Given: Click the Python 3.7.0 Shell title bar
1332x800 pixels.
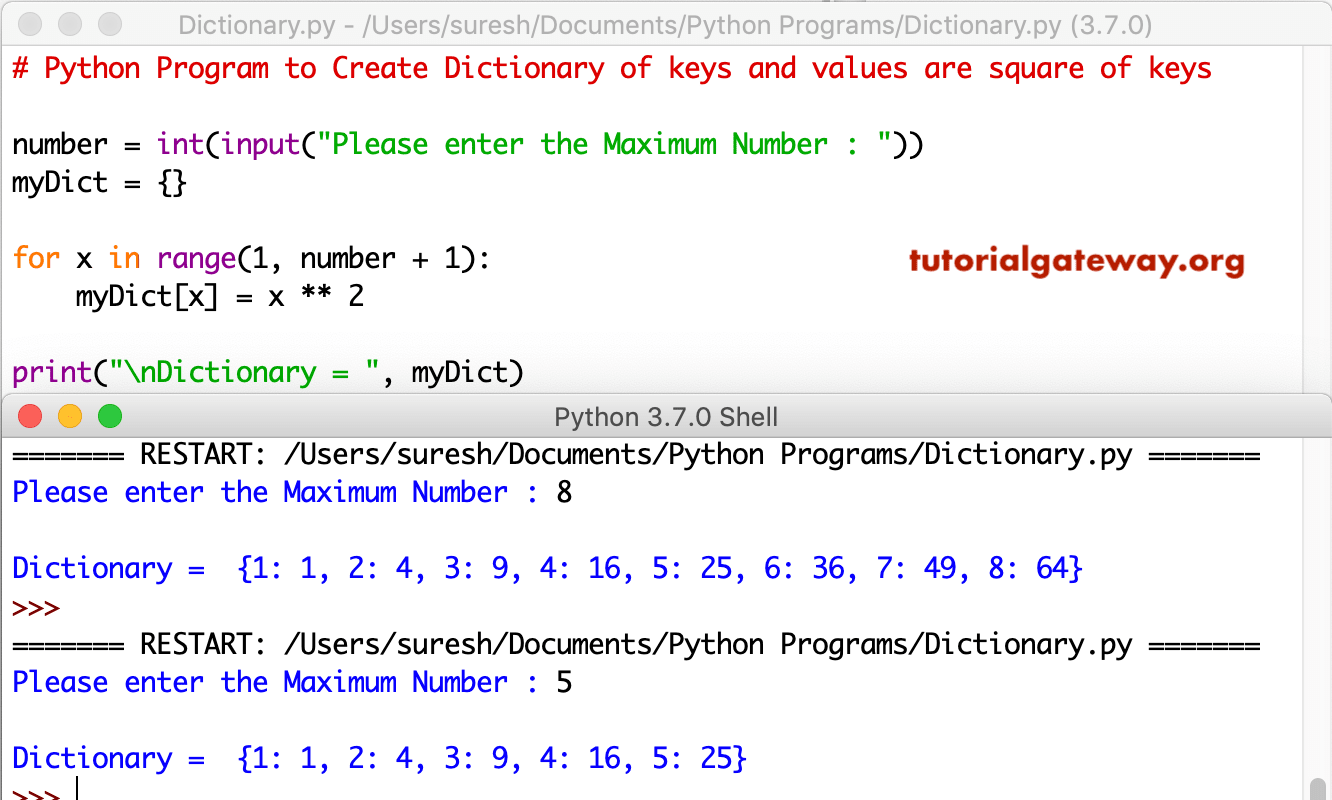Looking at the screenshot, I should pos(666,416).
